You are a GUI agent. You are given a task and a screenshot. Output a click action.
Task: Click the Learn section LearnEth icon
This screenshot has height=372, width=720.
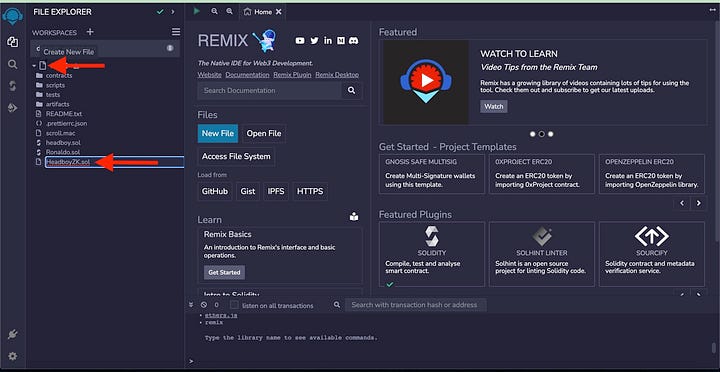point(354,217)
